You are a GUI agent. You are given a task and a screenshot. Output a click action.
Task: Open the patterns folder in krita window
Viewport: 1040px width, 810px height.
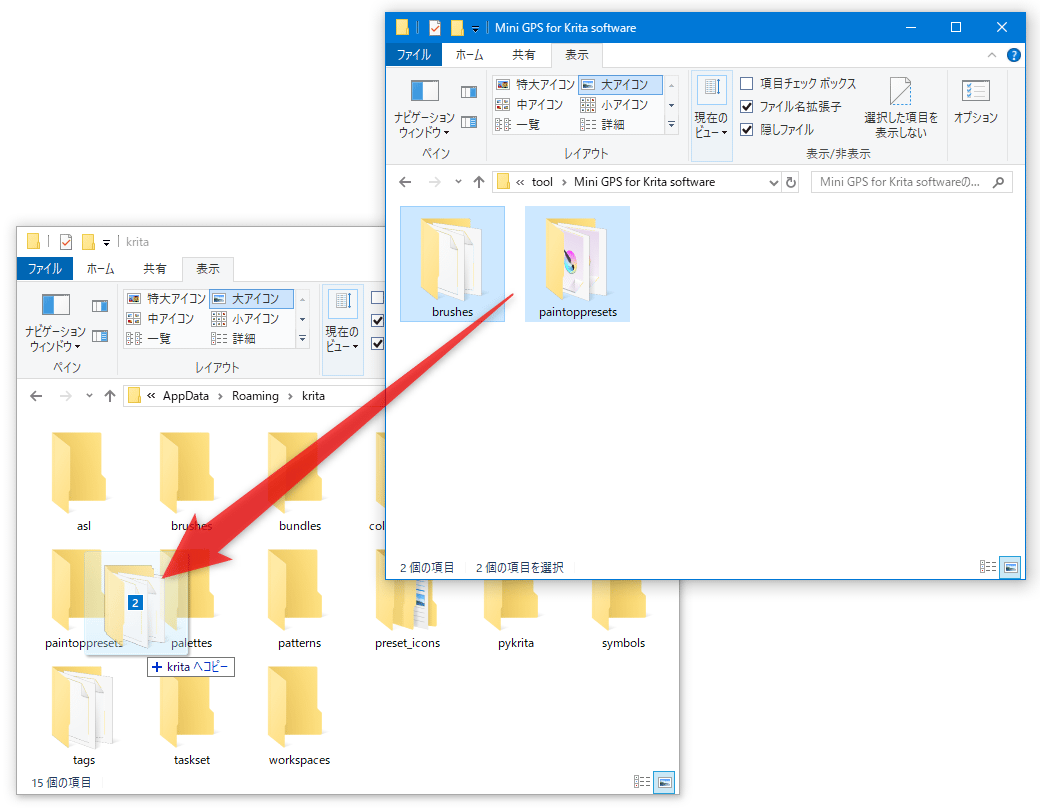point(300,599)
